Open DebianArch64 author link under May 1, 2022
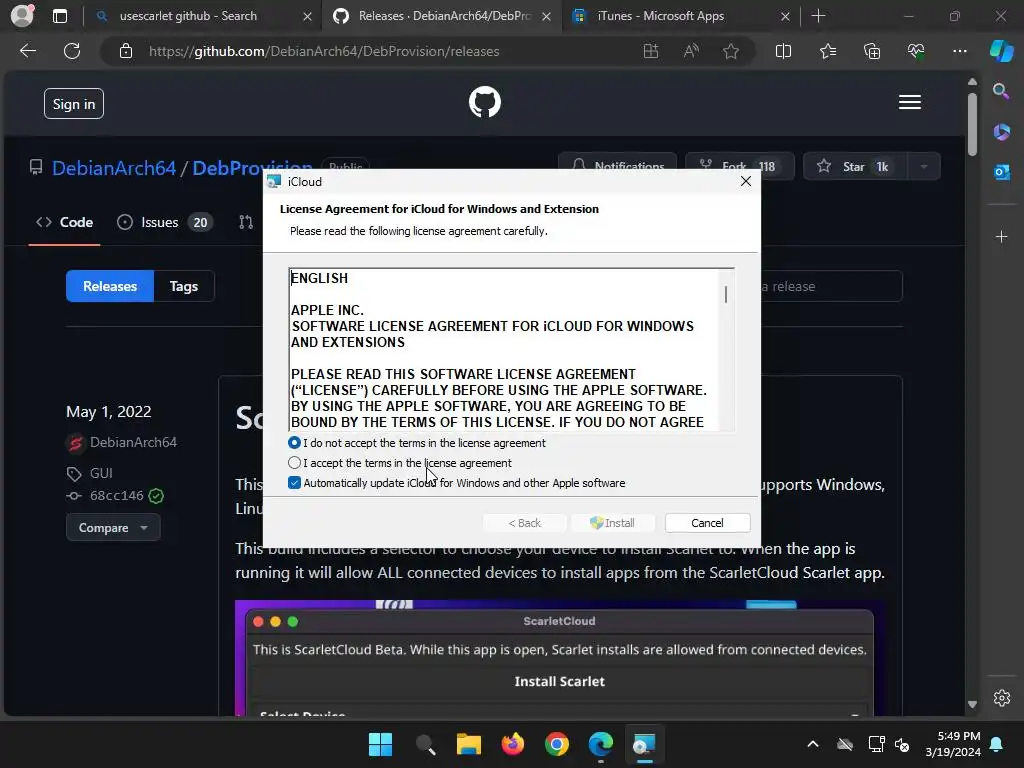Screen dimensions: 1024x768 pyautogui.click(x=133, y=442)
